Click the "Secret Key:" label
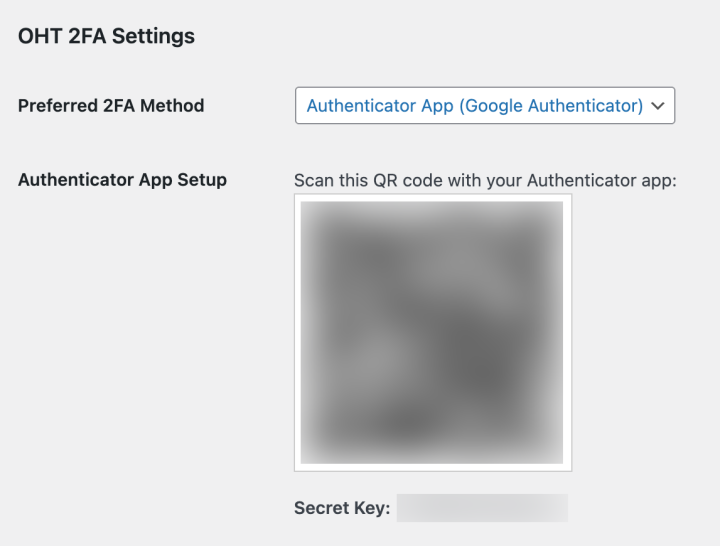 [x=341, y=508]
